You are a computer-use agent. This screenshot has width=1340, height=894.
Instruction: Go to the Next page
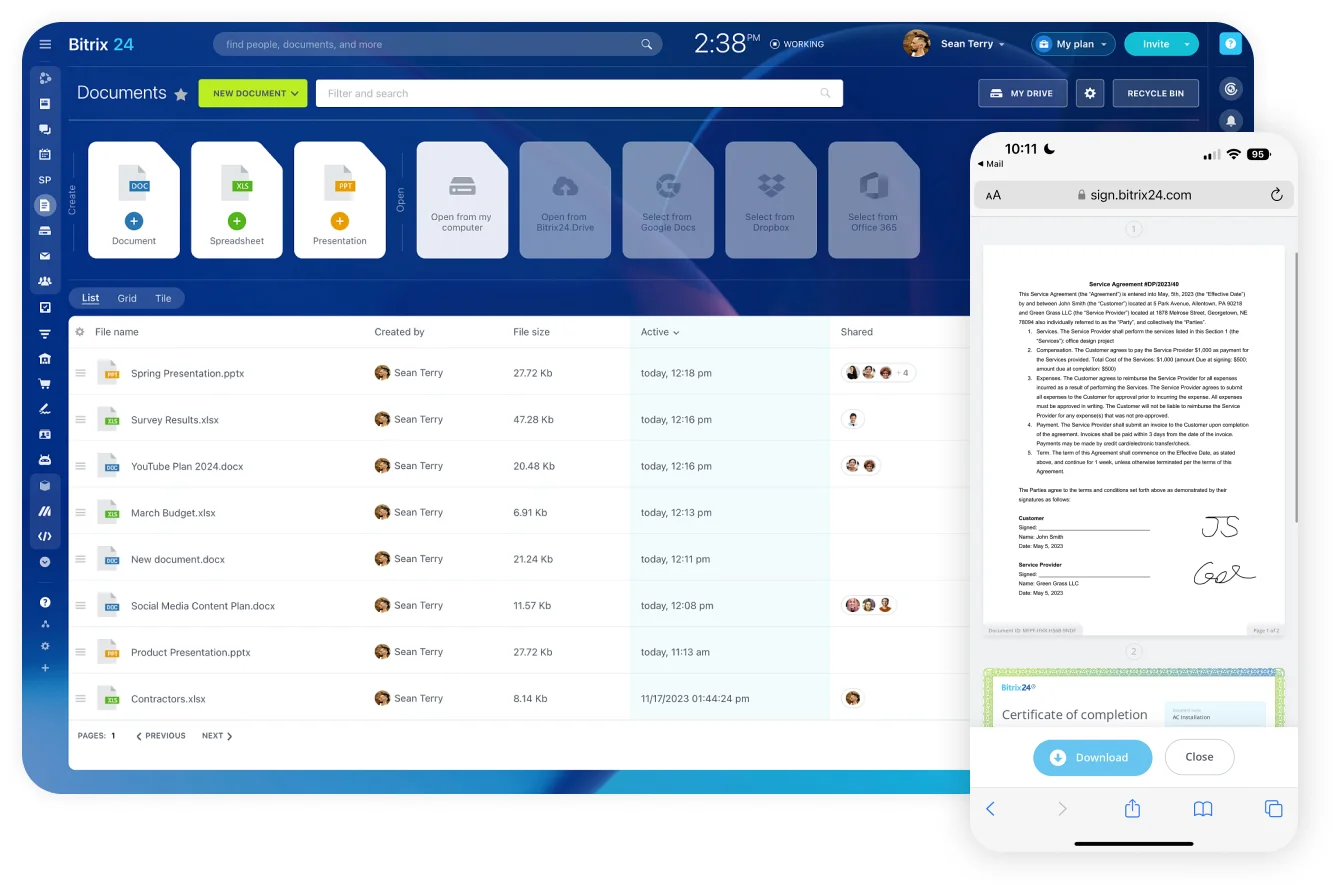[217, 736]
